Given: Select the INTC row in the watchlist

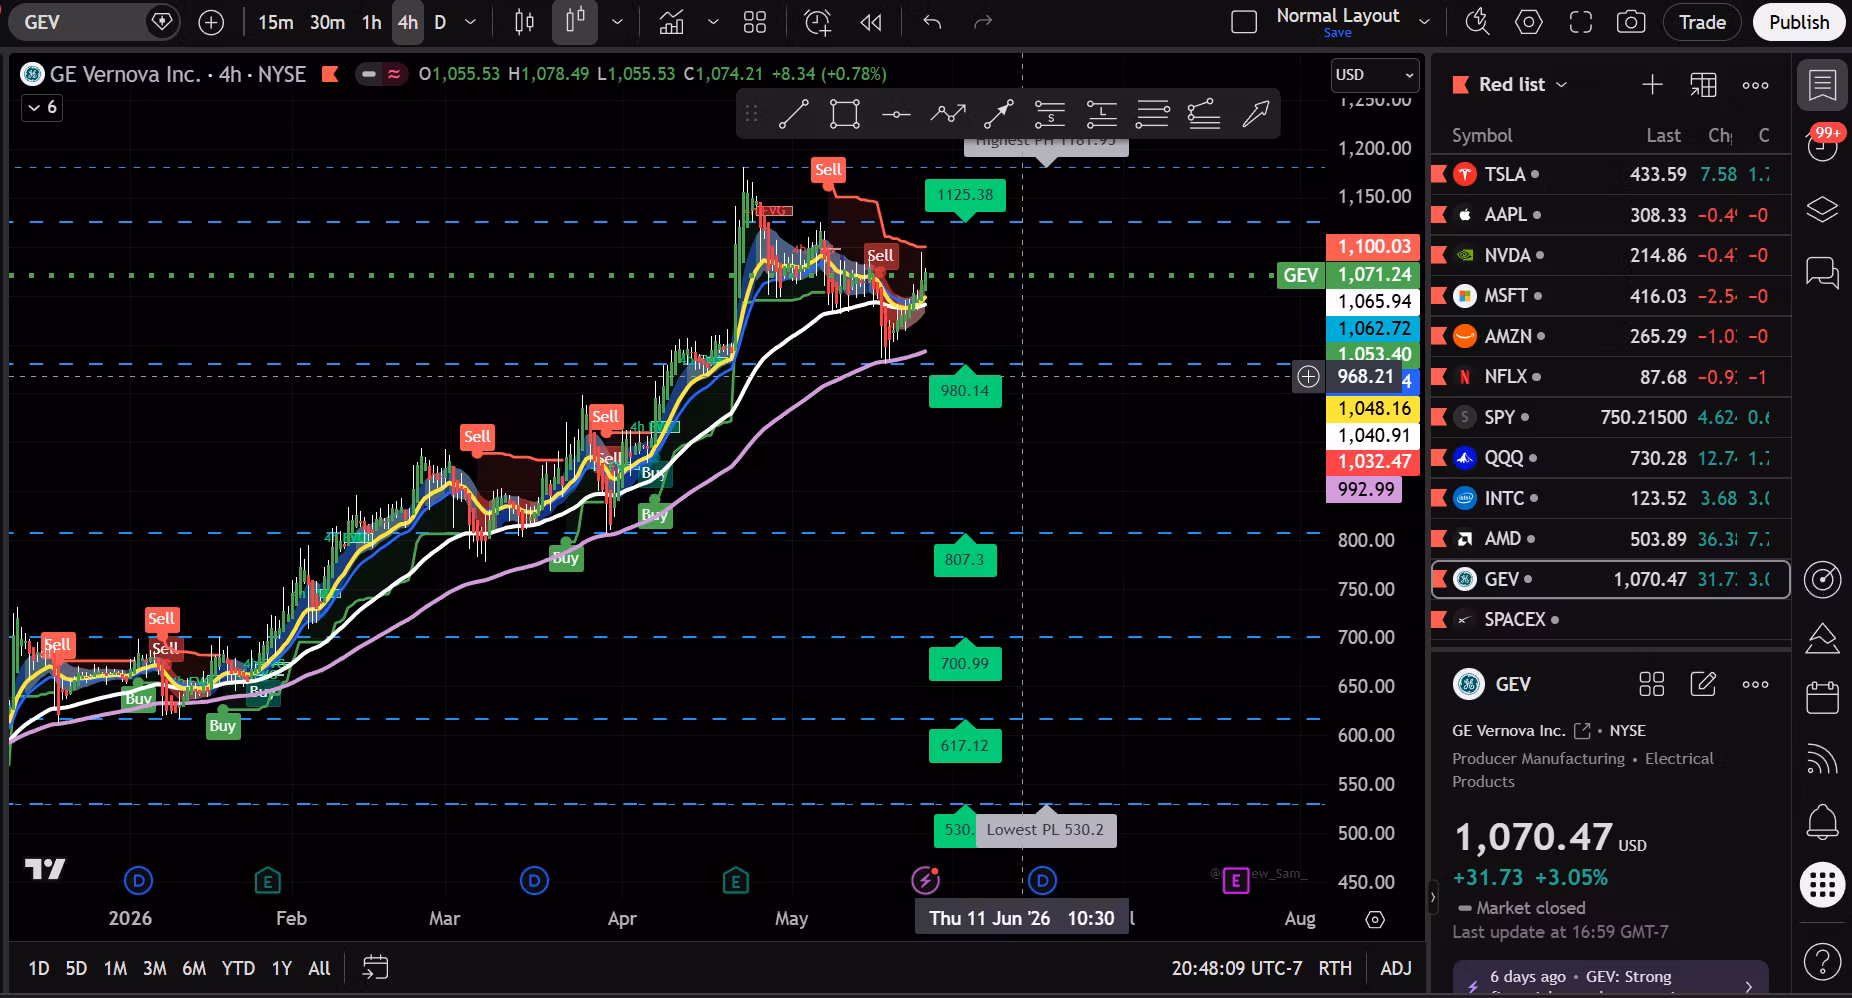Looking at the screenshot, I should click(x=1610, y=498).
